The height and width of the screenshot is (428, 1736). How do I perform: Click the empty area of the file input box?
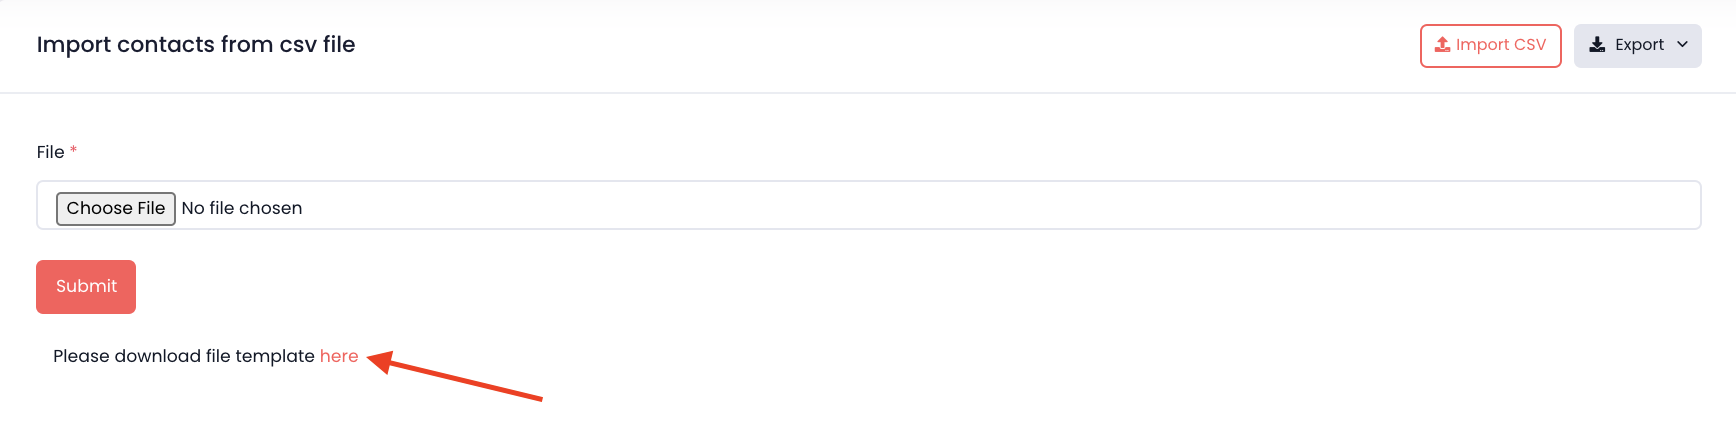[1000, 206]
